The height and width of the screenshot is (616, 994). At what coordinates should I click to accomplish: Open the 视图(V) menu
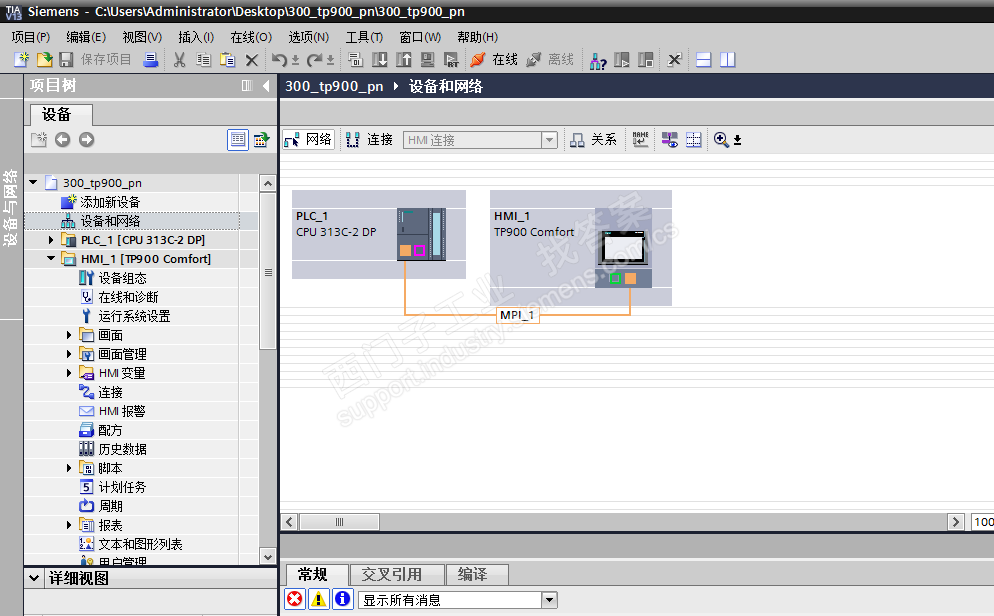tap(142, 37)
